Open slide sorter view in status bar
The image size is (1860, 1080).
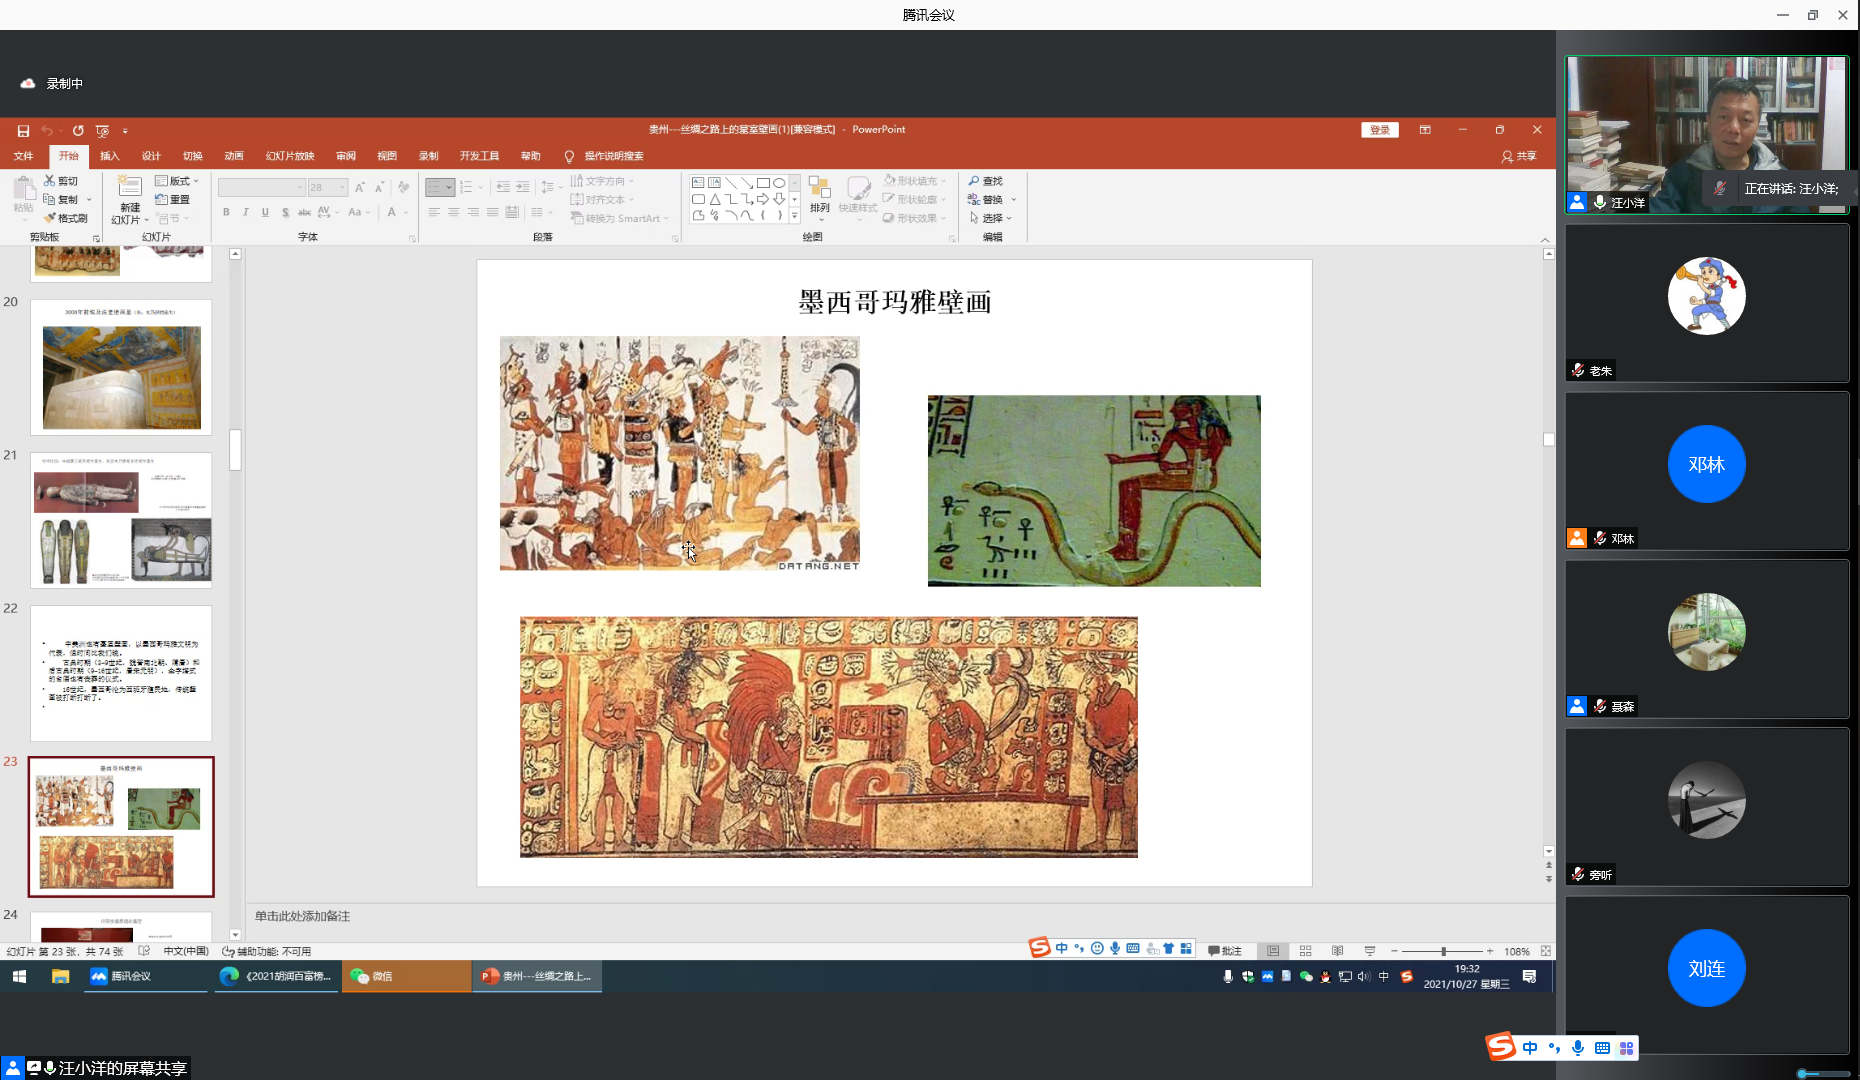pos(1305,951)
